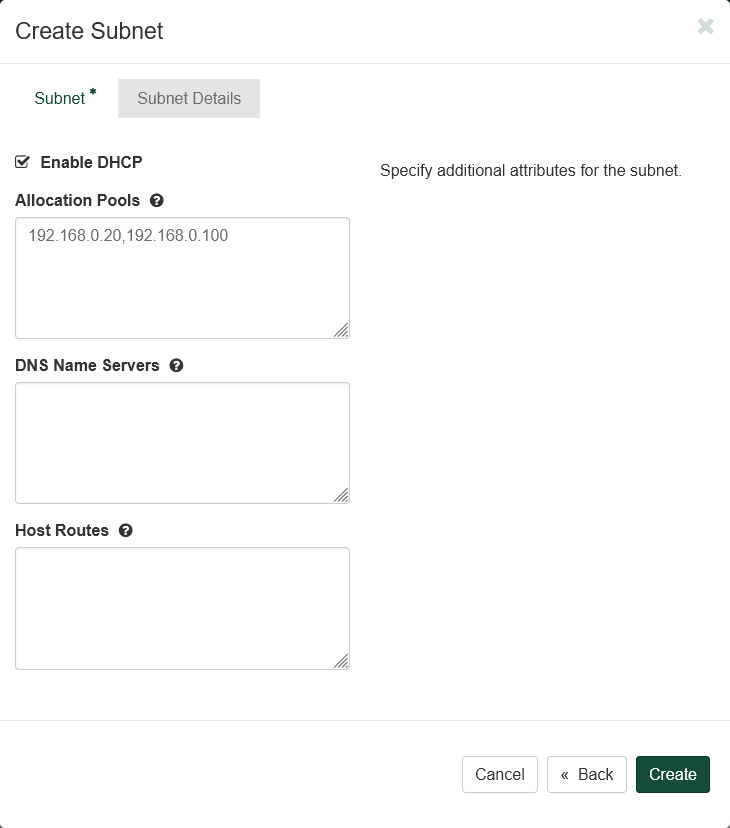Disable the Enable DHCP checkbox
Viewport: 730px width, 828px height.
22,162
